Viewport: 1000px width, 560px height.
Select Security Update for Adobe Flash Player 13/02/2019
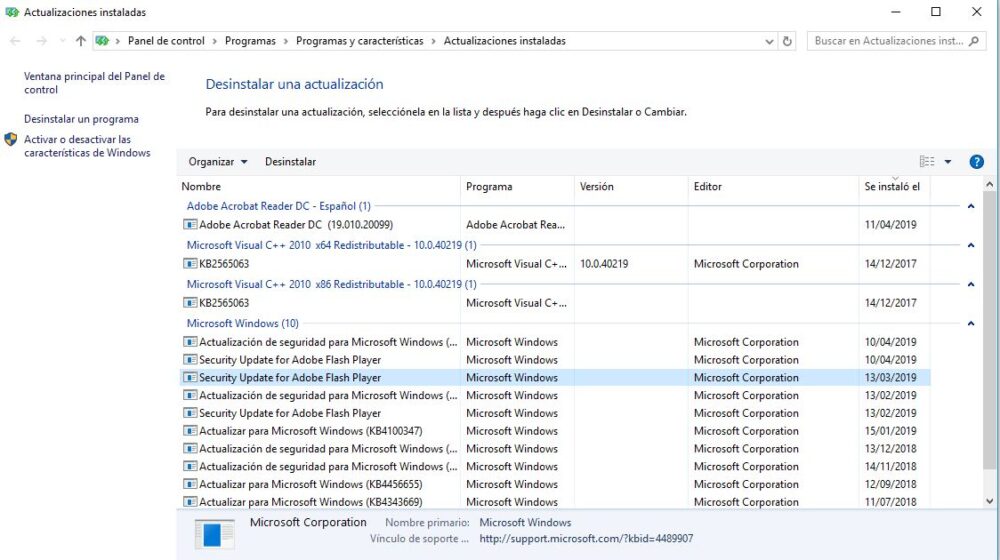(x=555, y=413)
